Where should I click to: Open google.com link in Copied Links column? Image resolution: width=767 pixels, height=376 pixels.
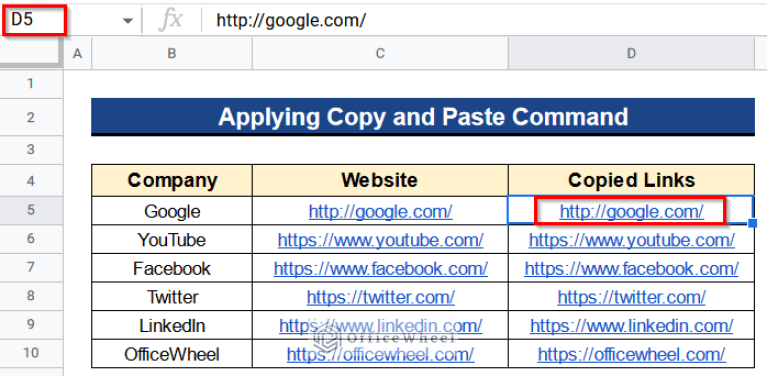[x=632, y=211]
